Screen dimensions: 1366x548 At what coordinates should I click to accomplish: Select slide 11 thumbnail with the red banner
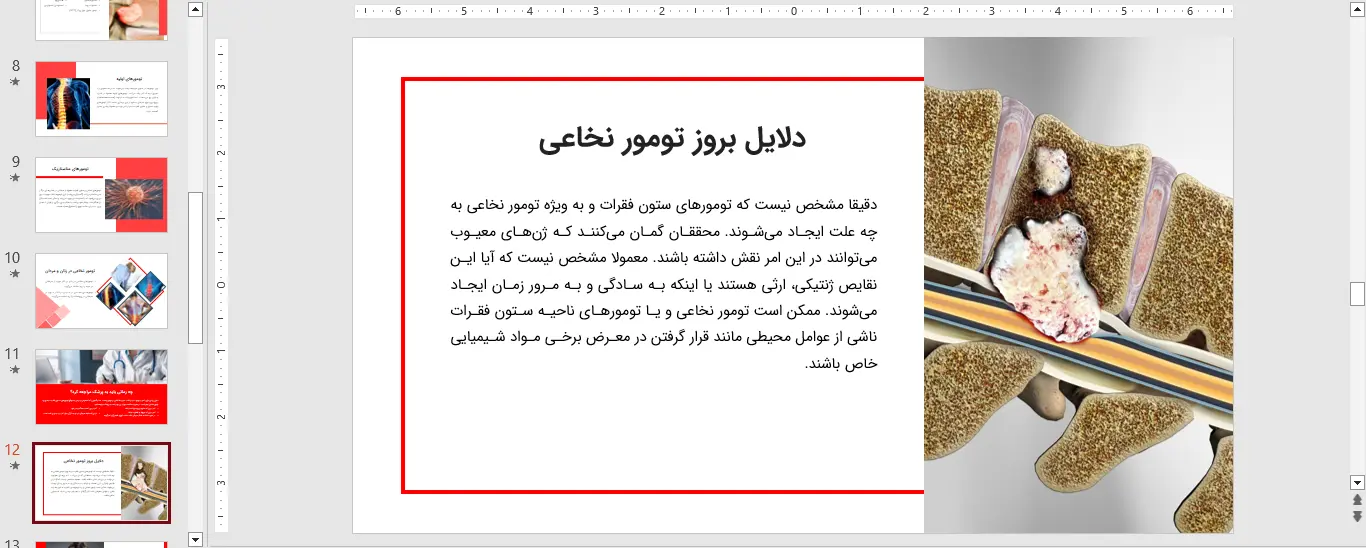(x=101, y=386)
